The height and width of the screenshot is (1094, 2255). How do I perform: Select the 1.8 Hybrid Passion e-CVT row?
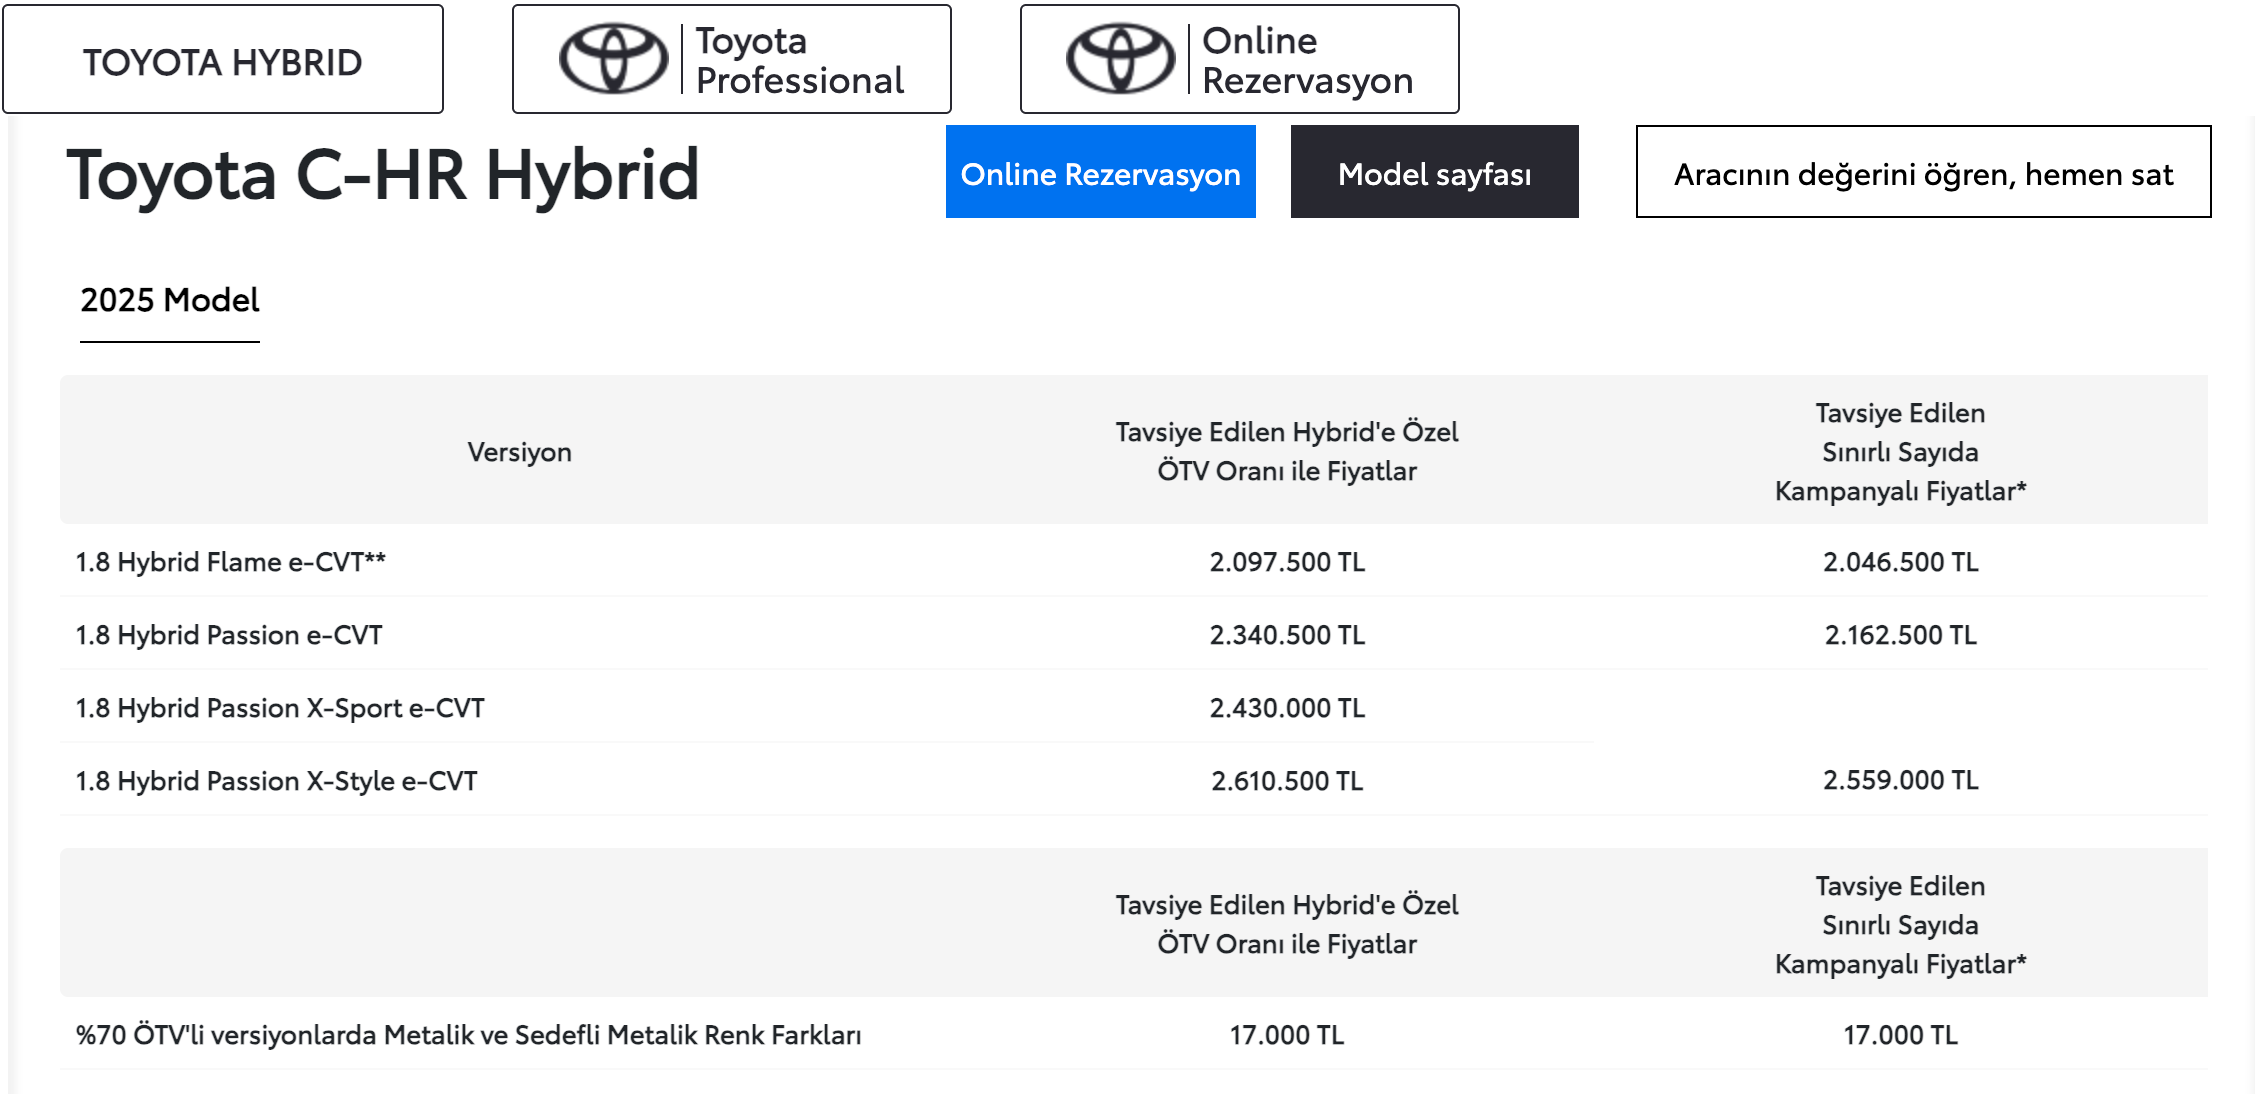pos(1134,634)
